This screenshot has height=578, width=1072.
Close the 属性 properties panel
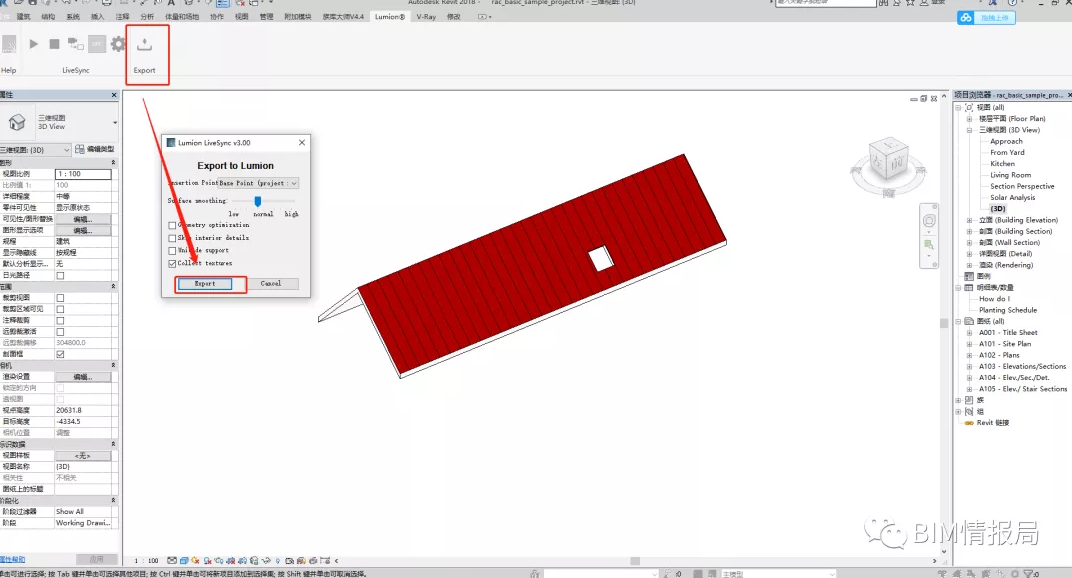tap(114, 95)
